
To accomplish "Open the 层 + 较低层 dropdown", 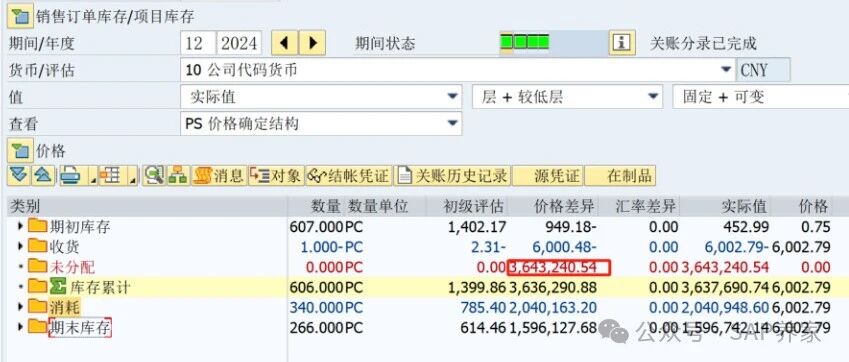I will coord(652,97).
